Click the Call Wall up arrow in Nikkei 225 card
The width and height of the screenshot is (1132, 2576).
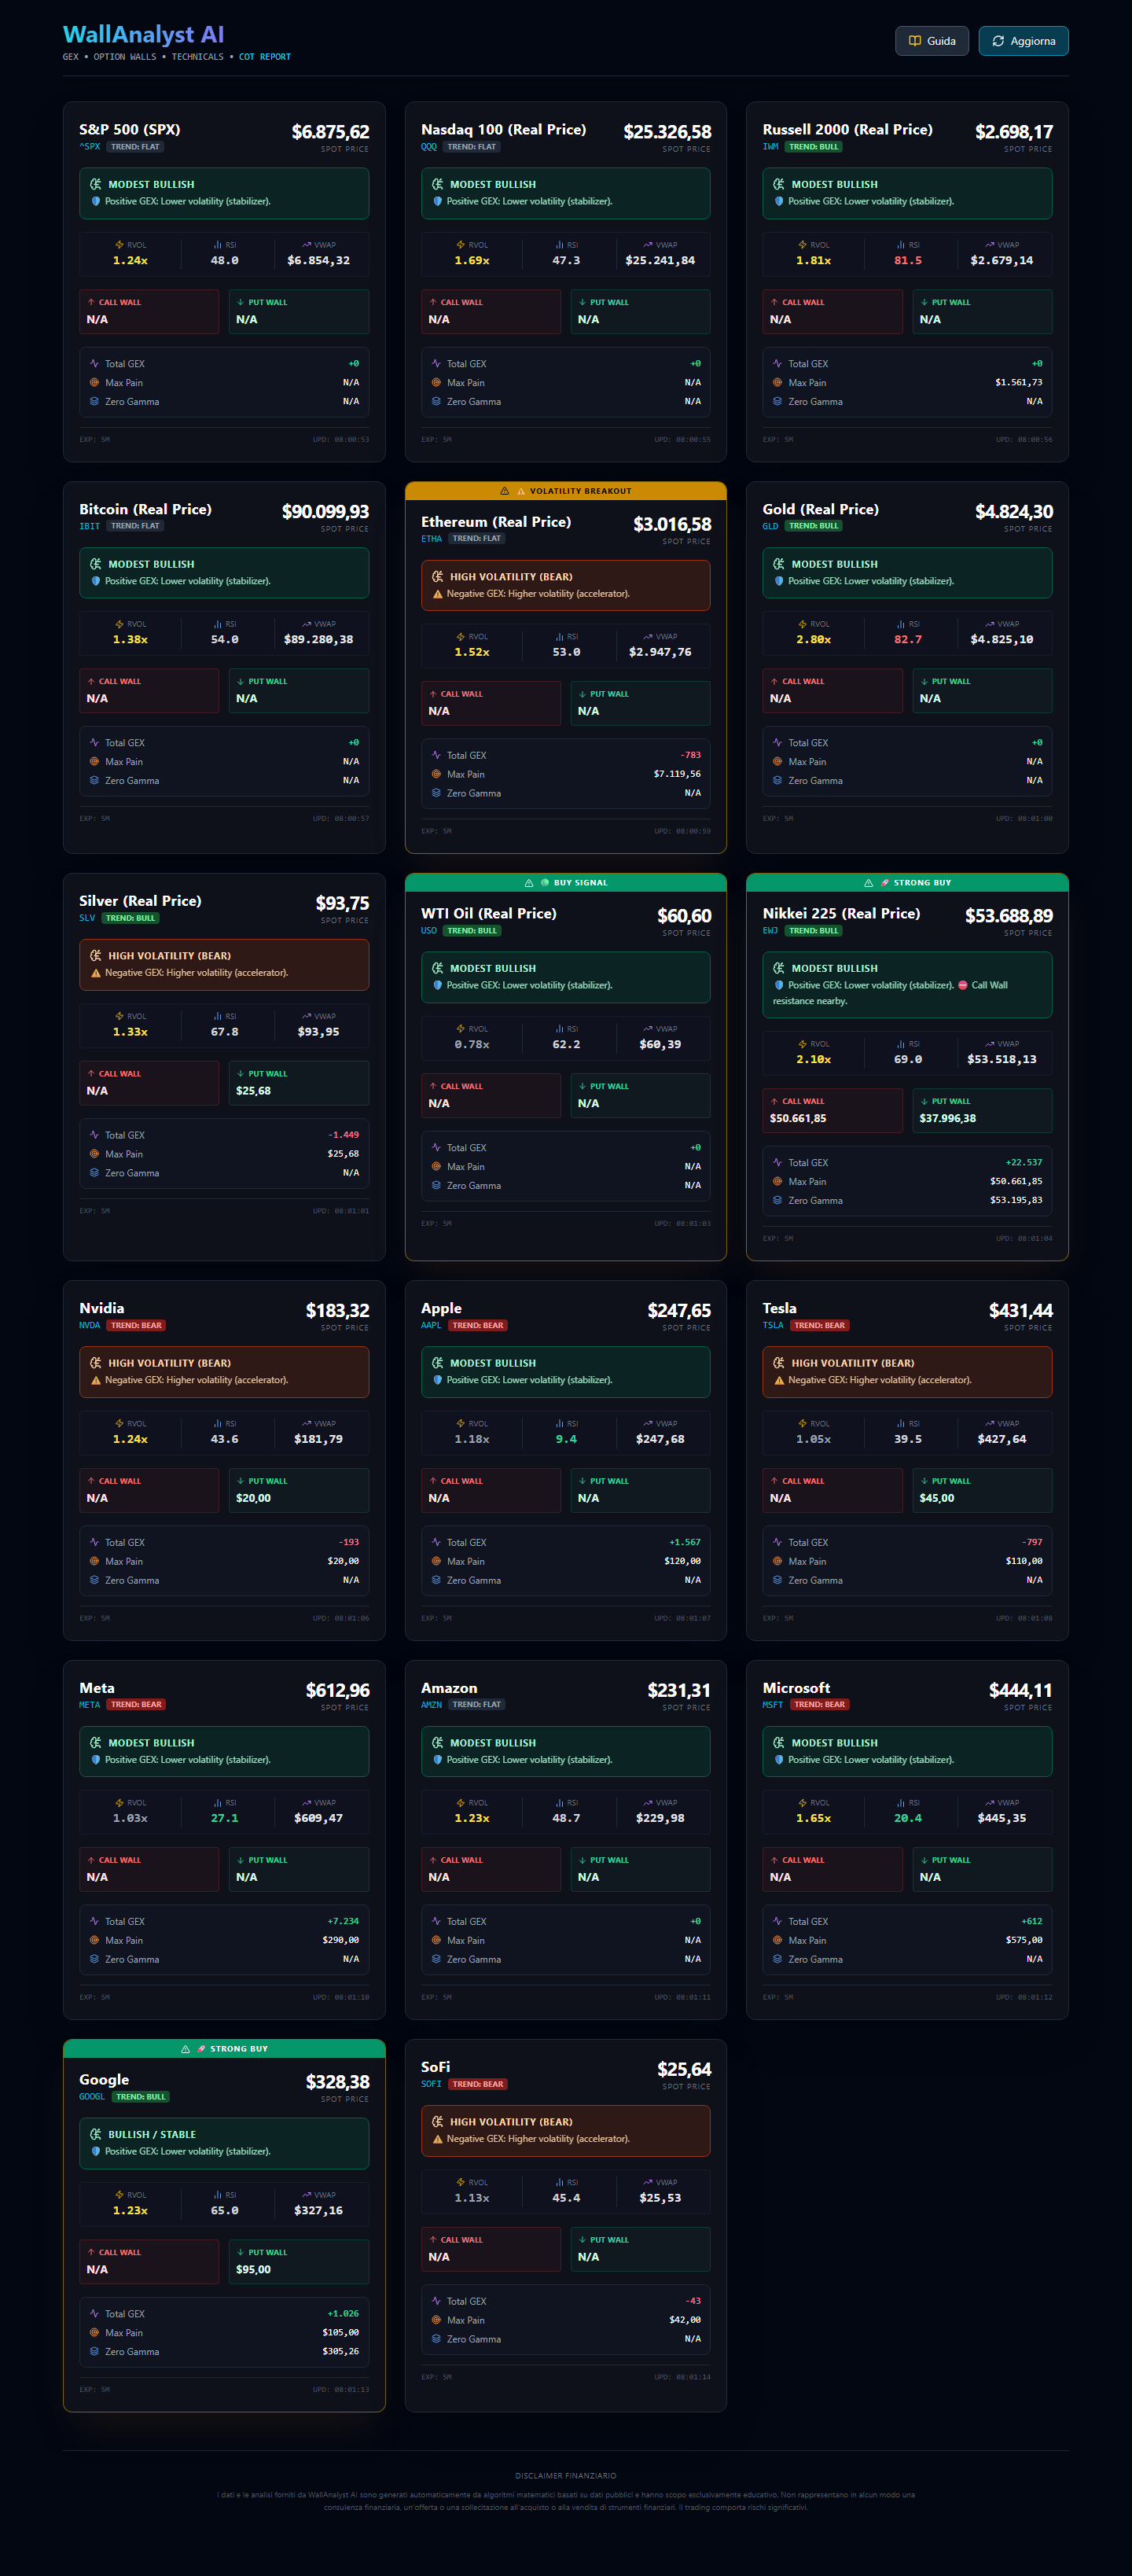point(774,1101)
